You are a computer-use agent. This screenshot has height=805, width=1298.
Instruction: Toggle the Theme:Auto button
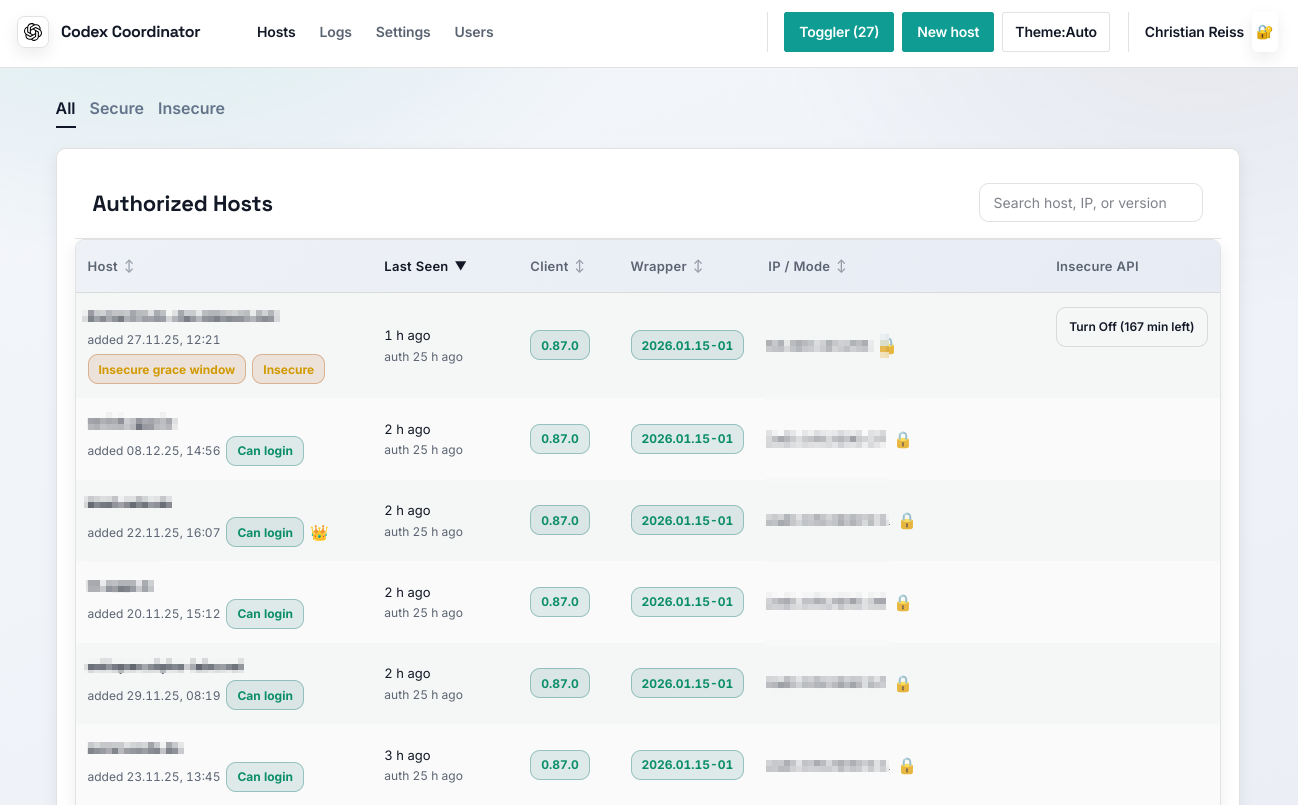click(x=1055, y=32)
